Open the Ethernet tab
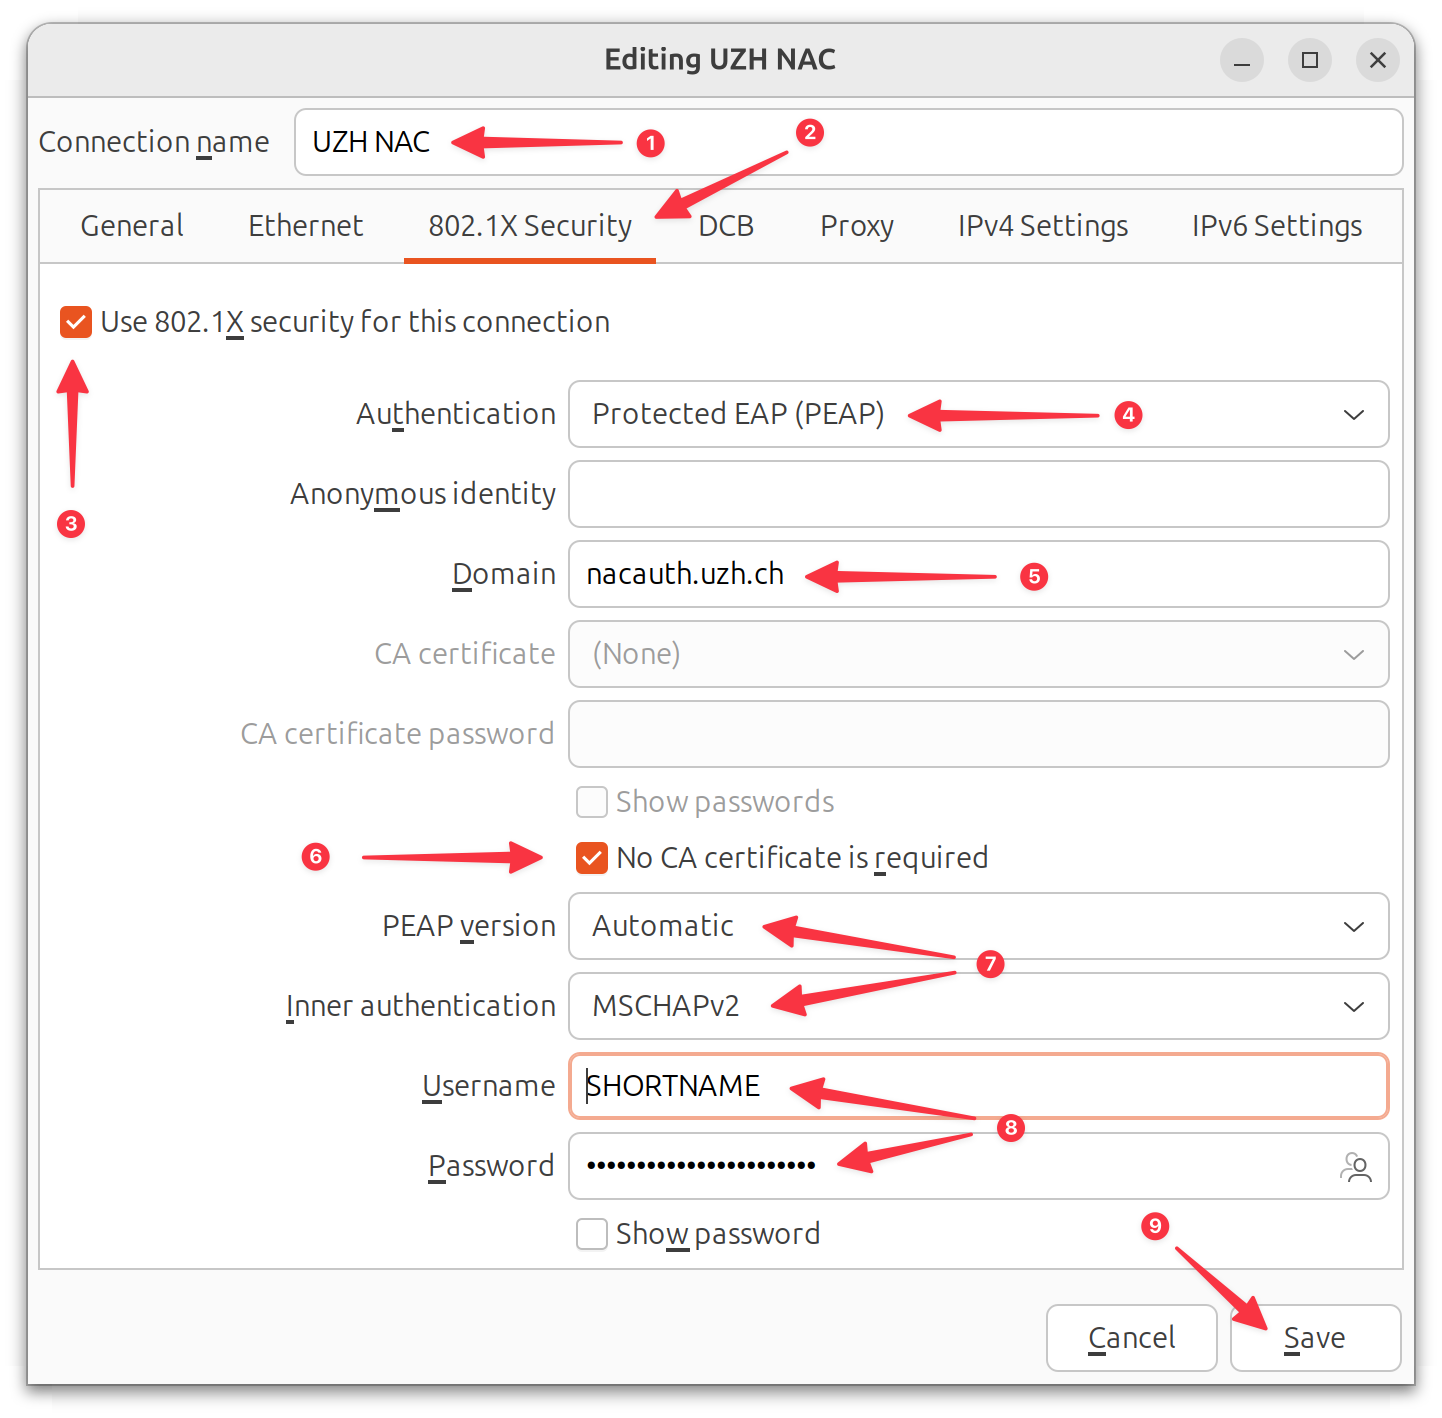This screenshot has height=1418, width=1442. pos(306,226)
